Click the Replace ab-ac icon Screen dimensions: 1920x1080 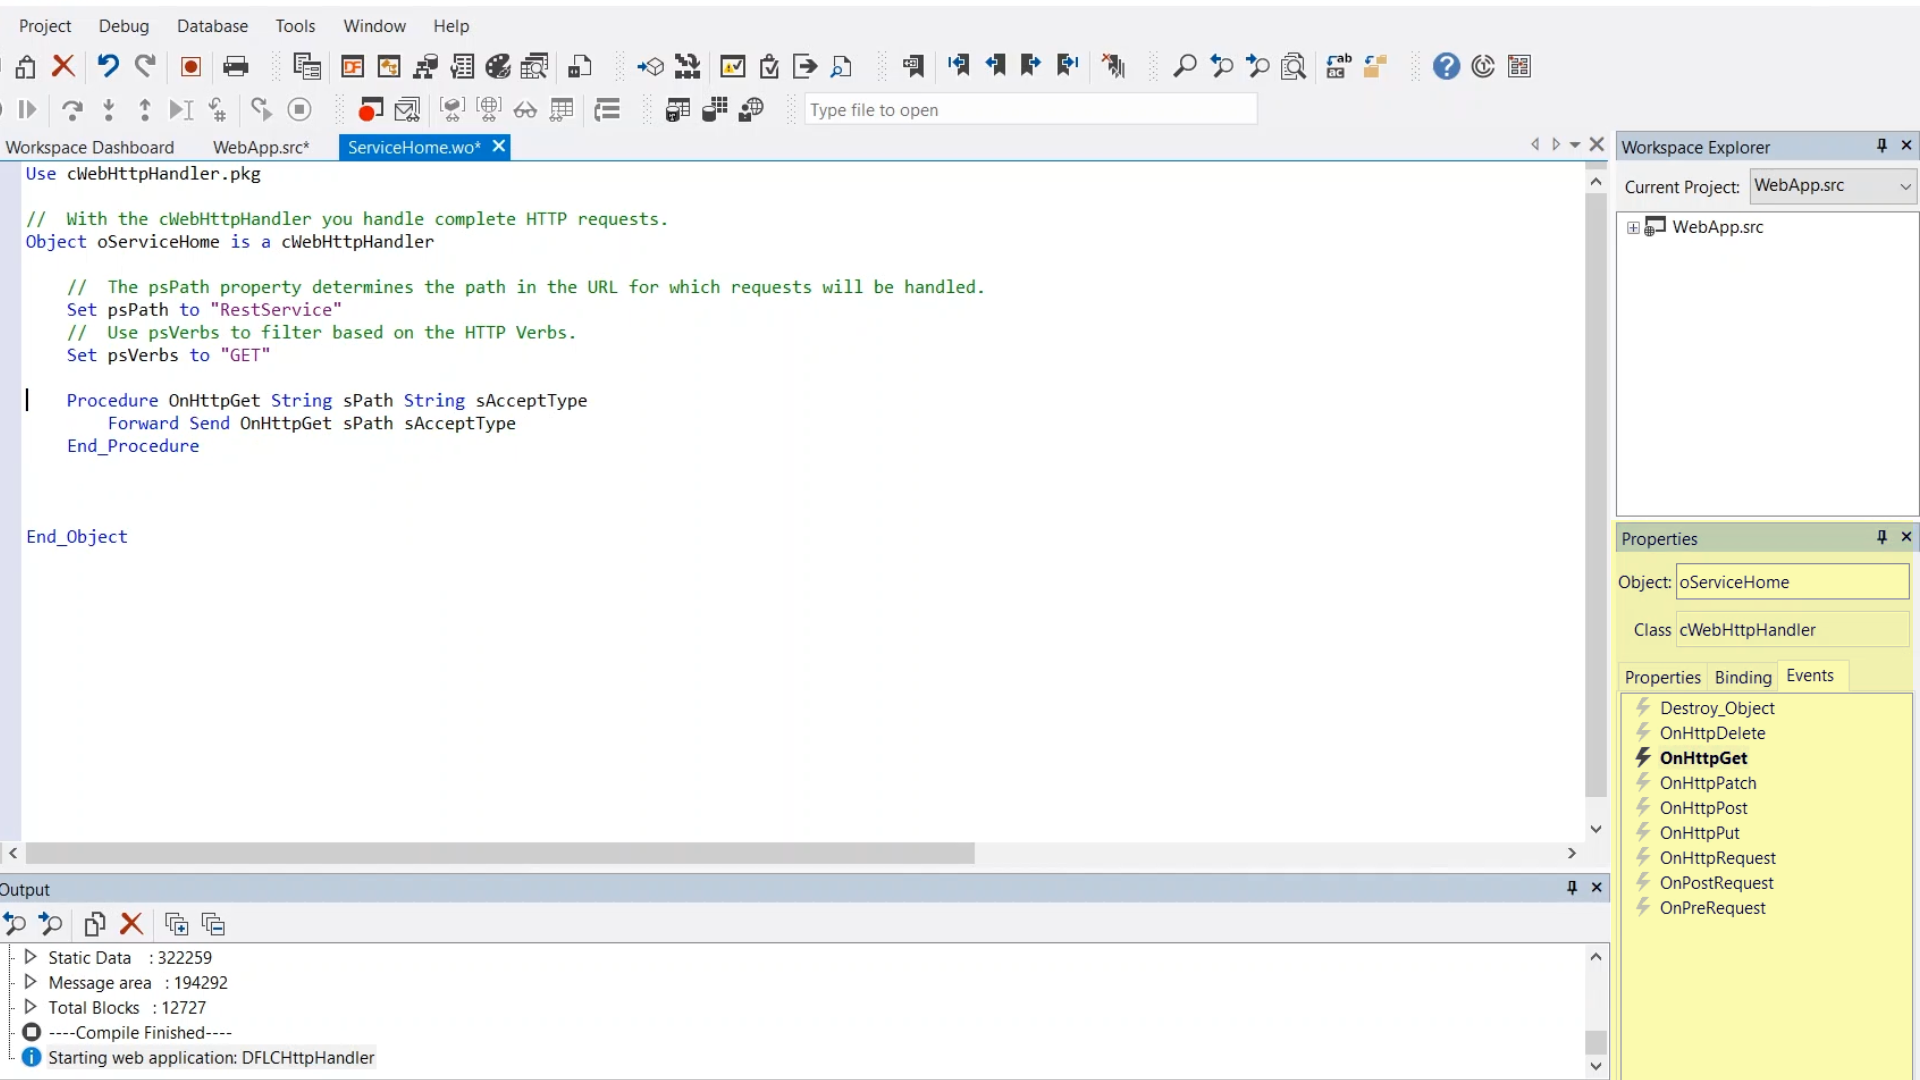1338,66
